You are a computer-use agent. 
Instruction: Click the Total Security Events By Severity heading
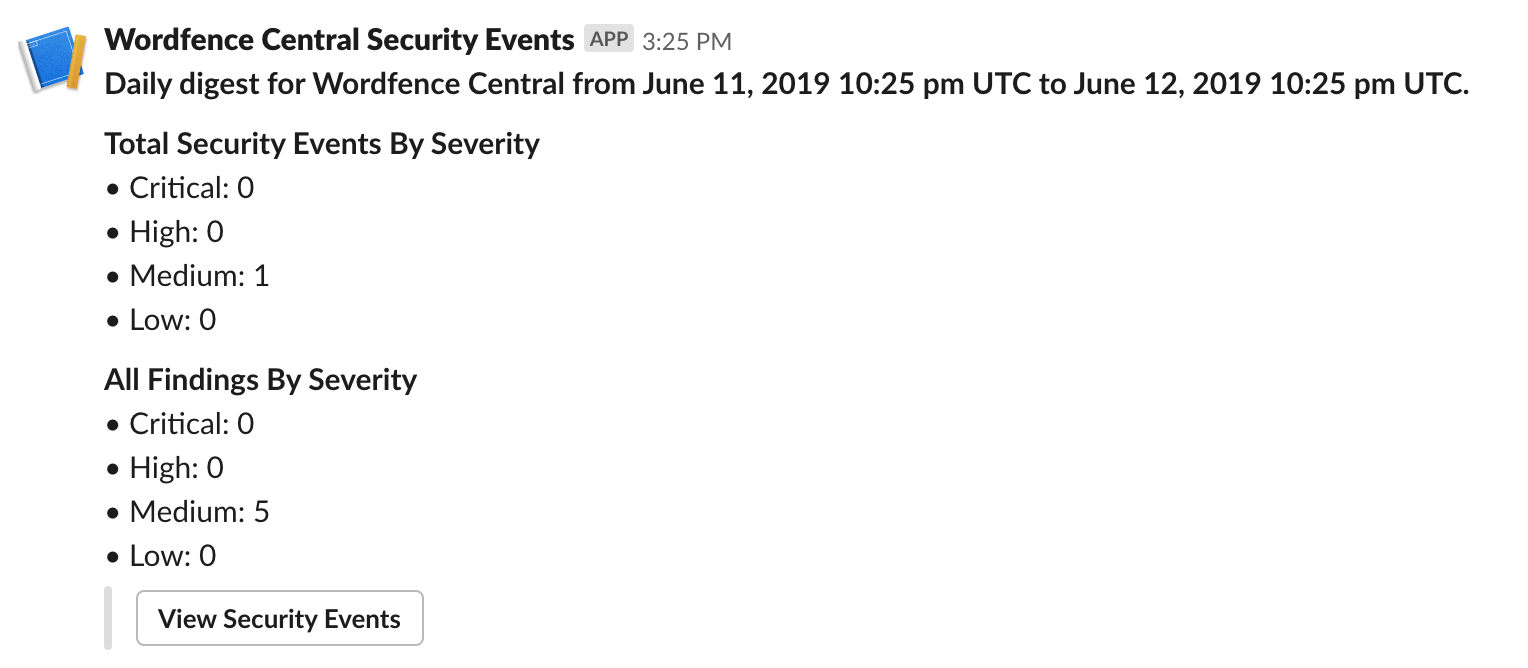pyautogui.click(x=322, y=144)
